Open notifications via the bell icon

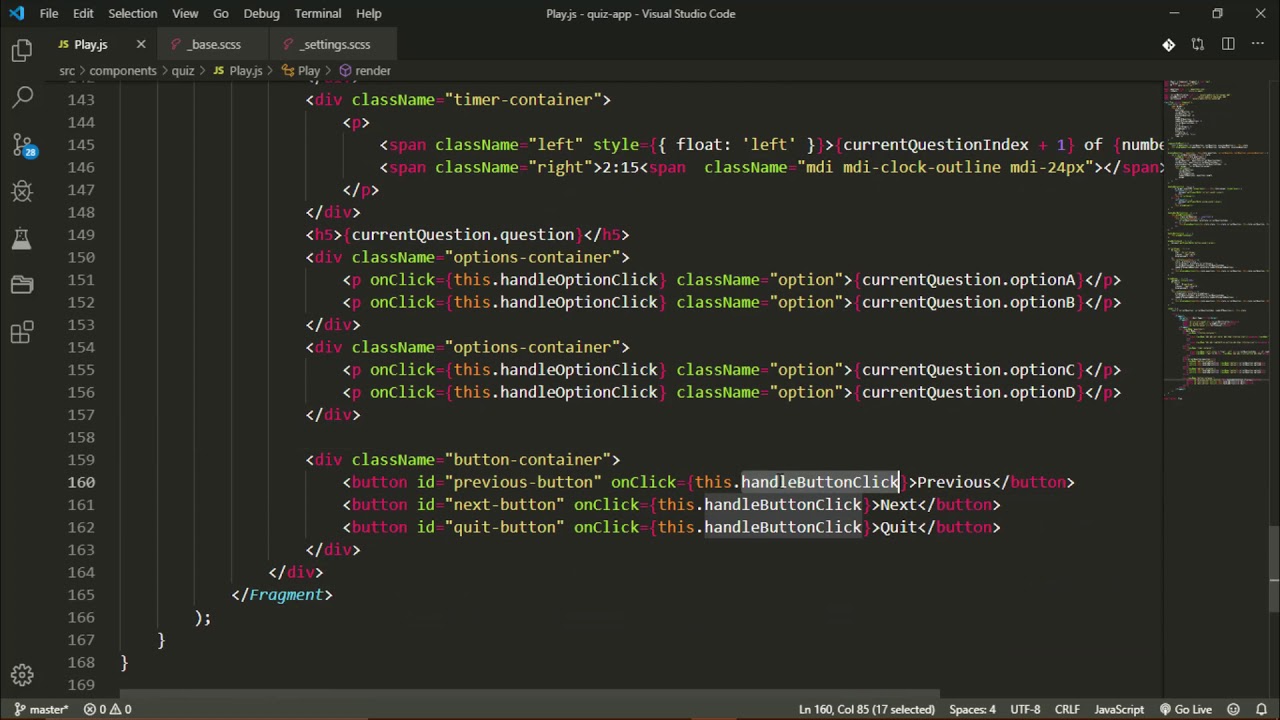[1261, 709]
